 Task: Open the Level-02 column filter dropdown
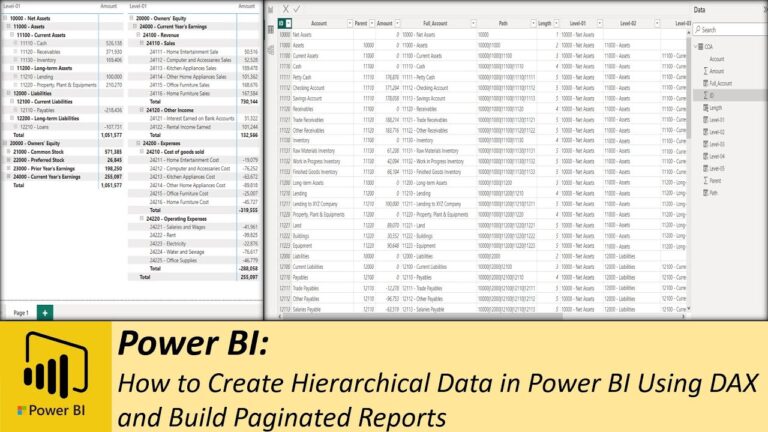[657, 23]
